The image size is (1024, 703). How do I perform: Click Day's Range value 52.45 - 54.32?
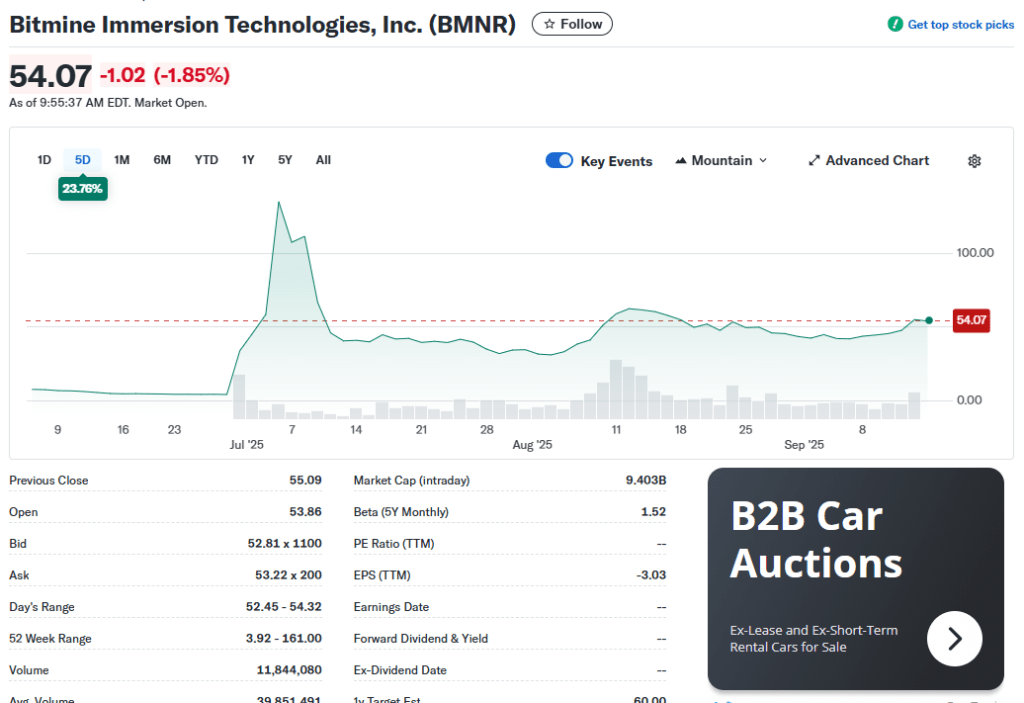point(283,607)
